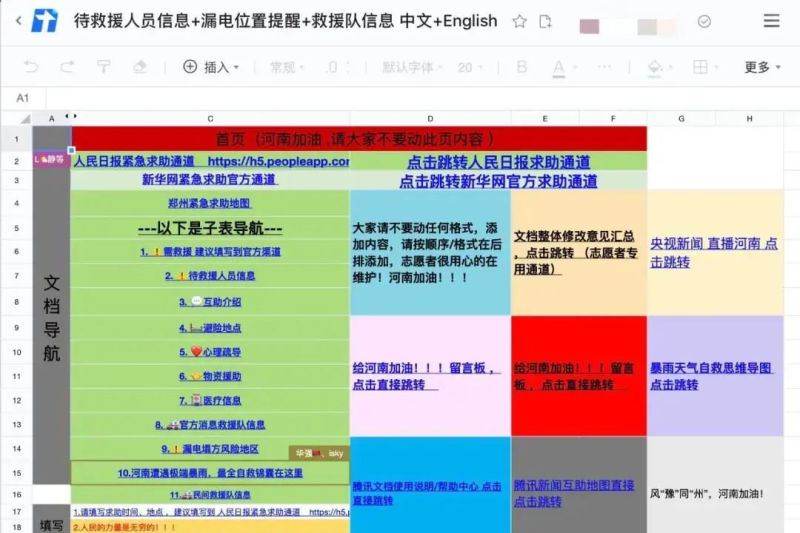The height and width of the screenshot is (533, 800).
Task: Open the hamburger menu
Action: pyautogui.click(x=771, y=21)
